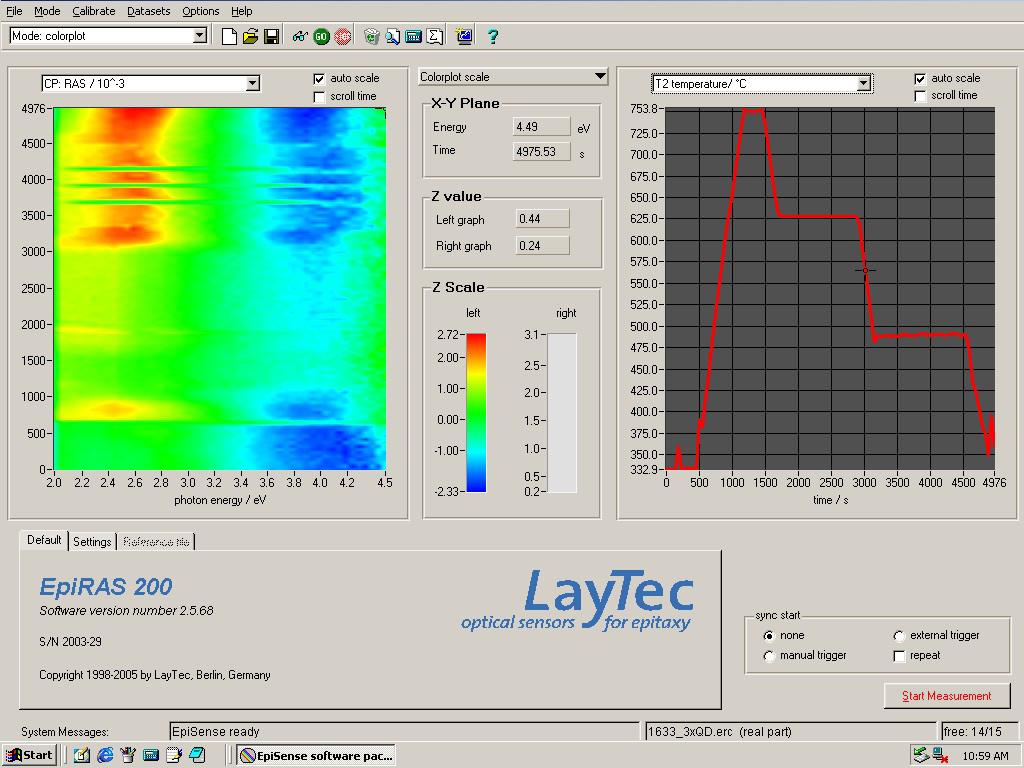Screen dimensions: 1024x768
Task: Click the recycle bin toolbar icon
Action: point(371,37)
